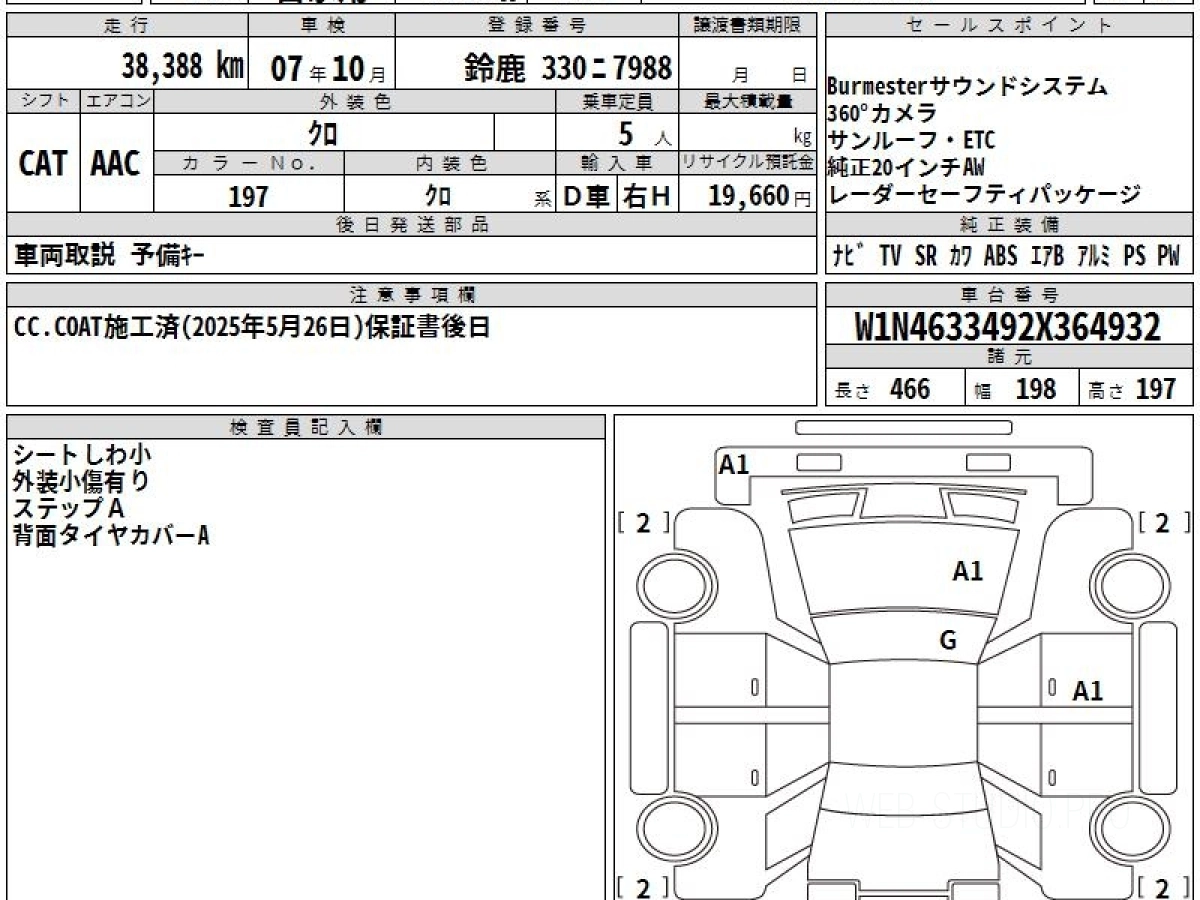
Task: Click the front-left tire rating [ 2 ]
Action: tap(643, 522)
